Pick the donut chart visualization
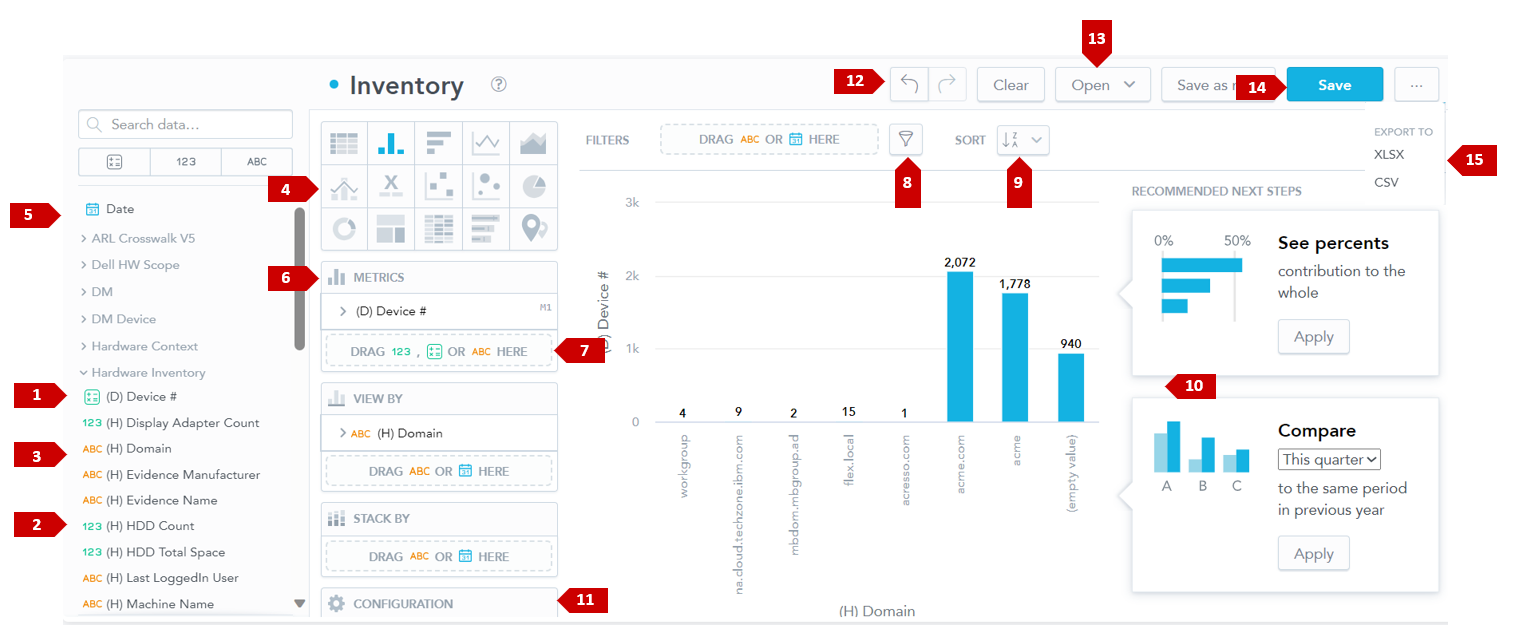This screenshot has height=637, width=1521. (344, 229)
